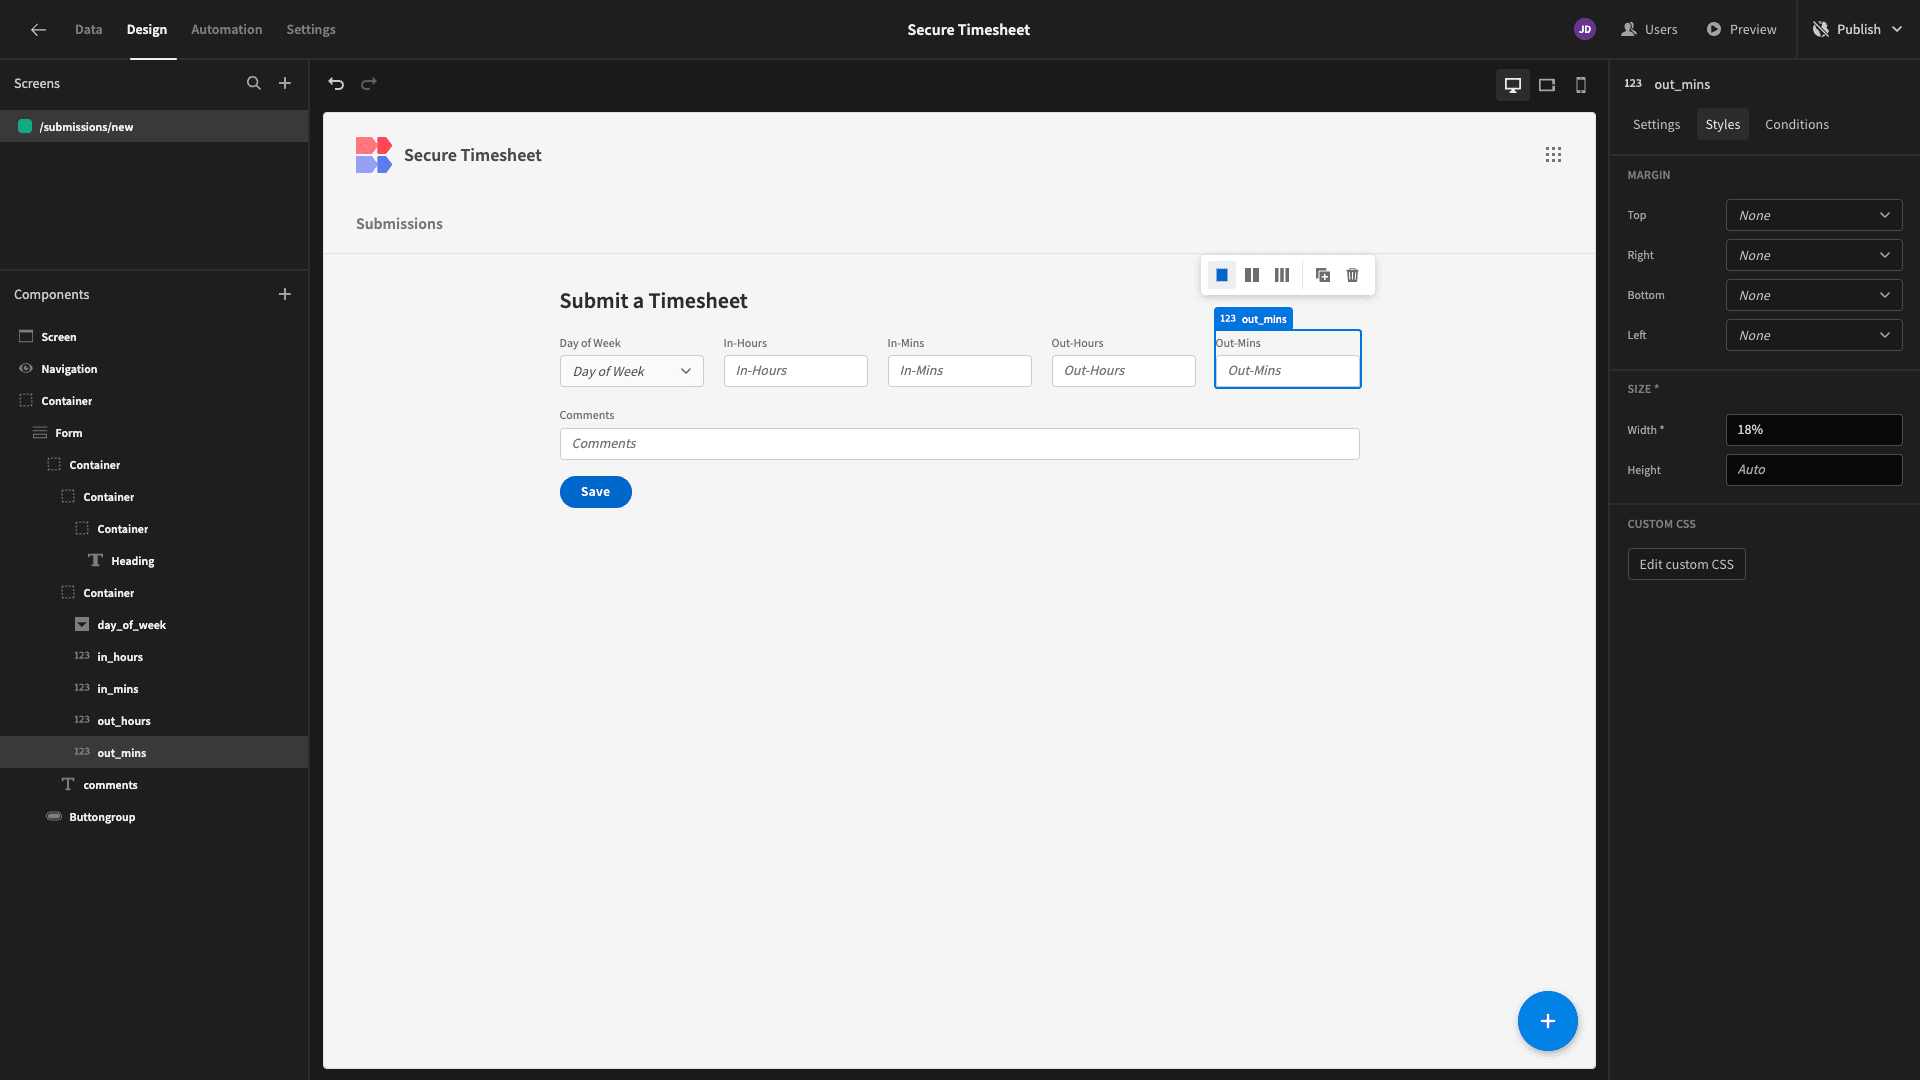1920x1080 pixels.
Task: Add a new component with the plus icon
Action: pos(285,294)
